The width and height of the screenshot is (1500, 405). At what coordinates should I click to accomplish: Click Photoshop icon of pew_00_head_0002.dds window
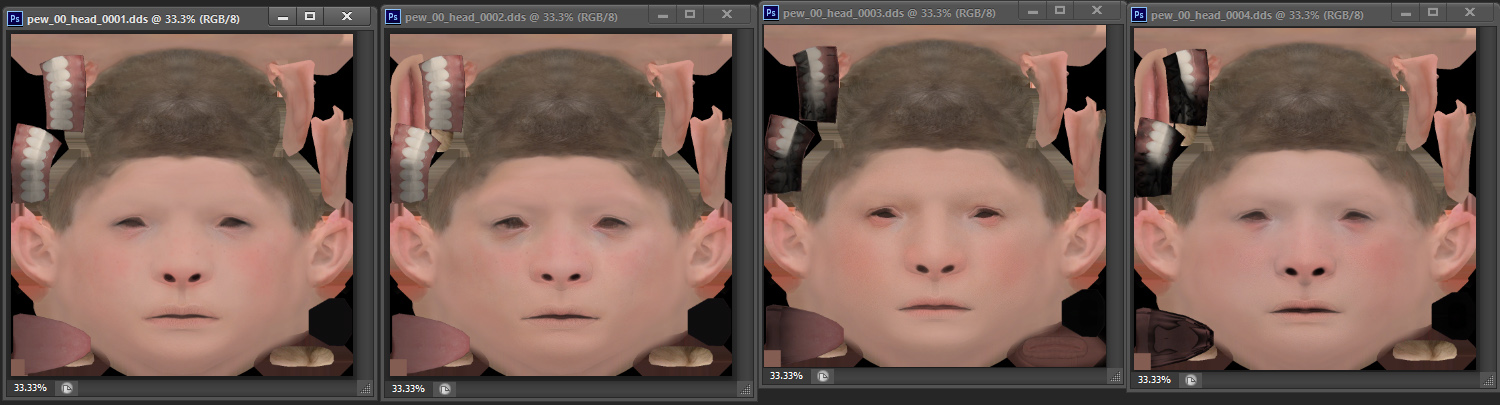393,17
